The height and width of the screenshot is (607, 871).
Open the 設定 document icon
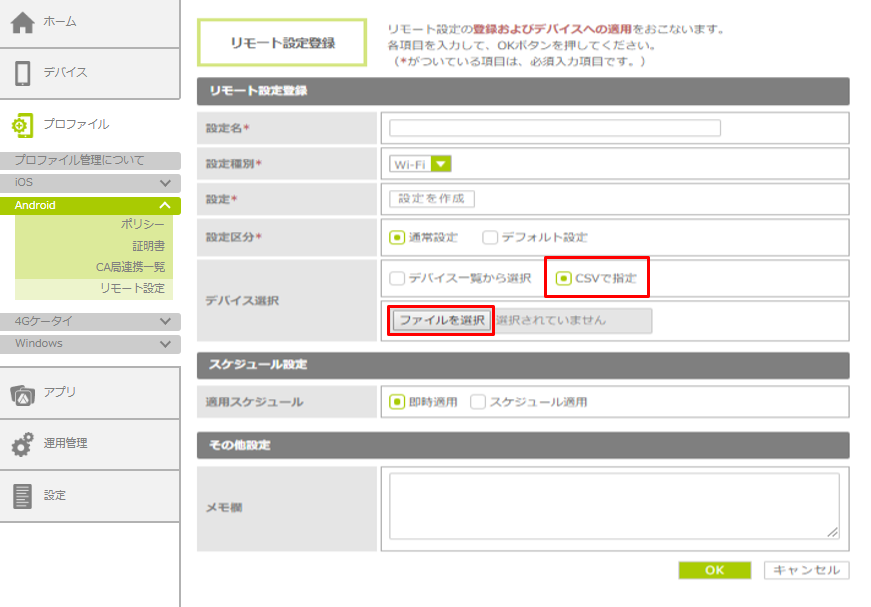coord(22,496)
